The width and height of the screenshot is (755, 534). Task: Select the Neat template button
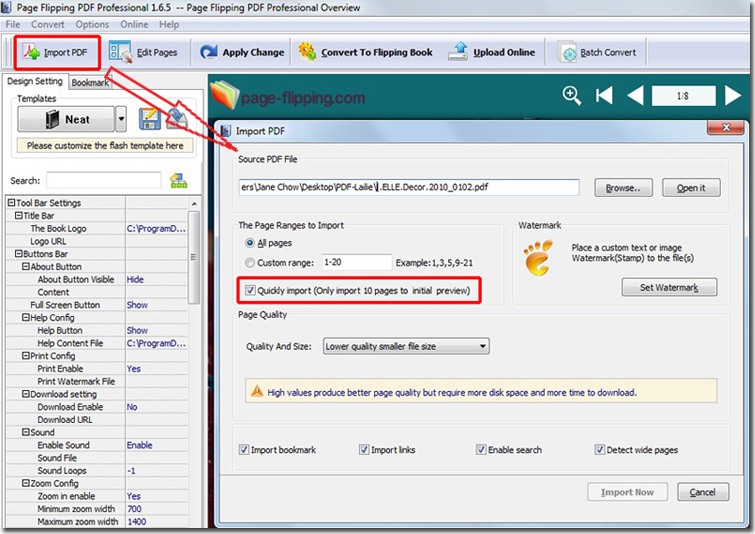tap(66, 119)
